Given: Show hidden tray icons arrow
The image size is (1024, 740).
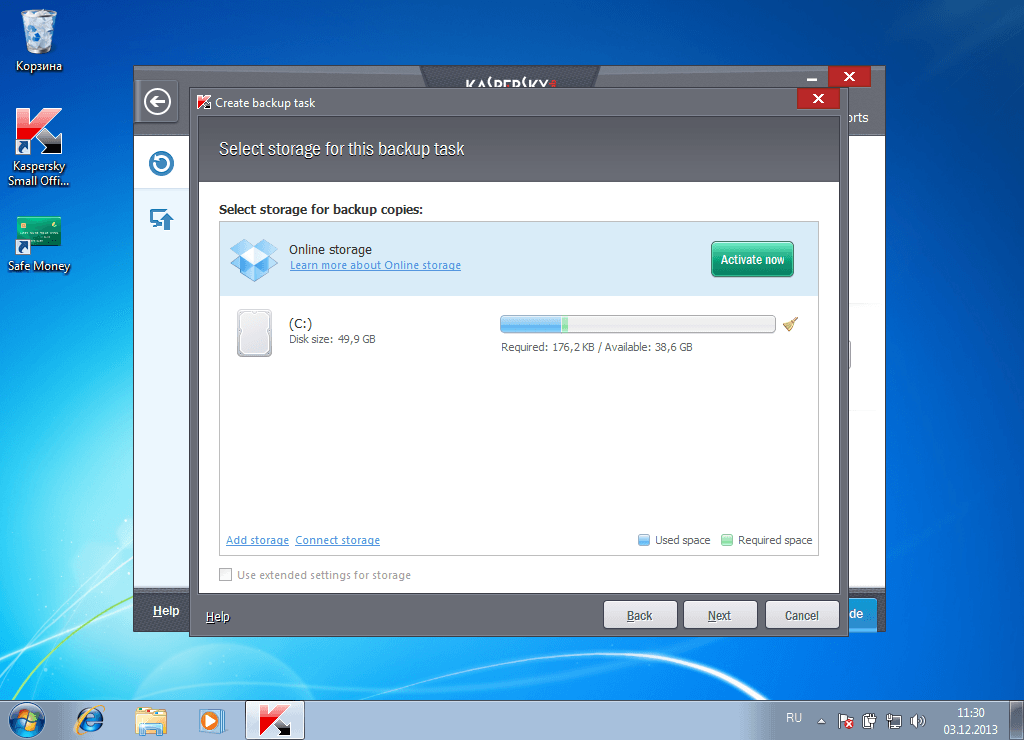Looking at the screenshot, I should pyautogui.click(x=822, y=721).
